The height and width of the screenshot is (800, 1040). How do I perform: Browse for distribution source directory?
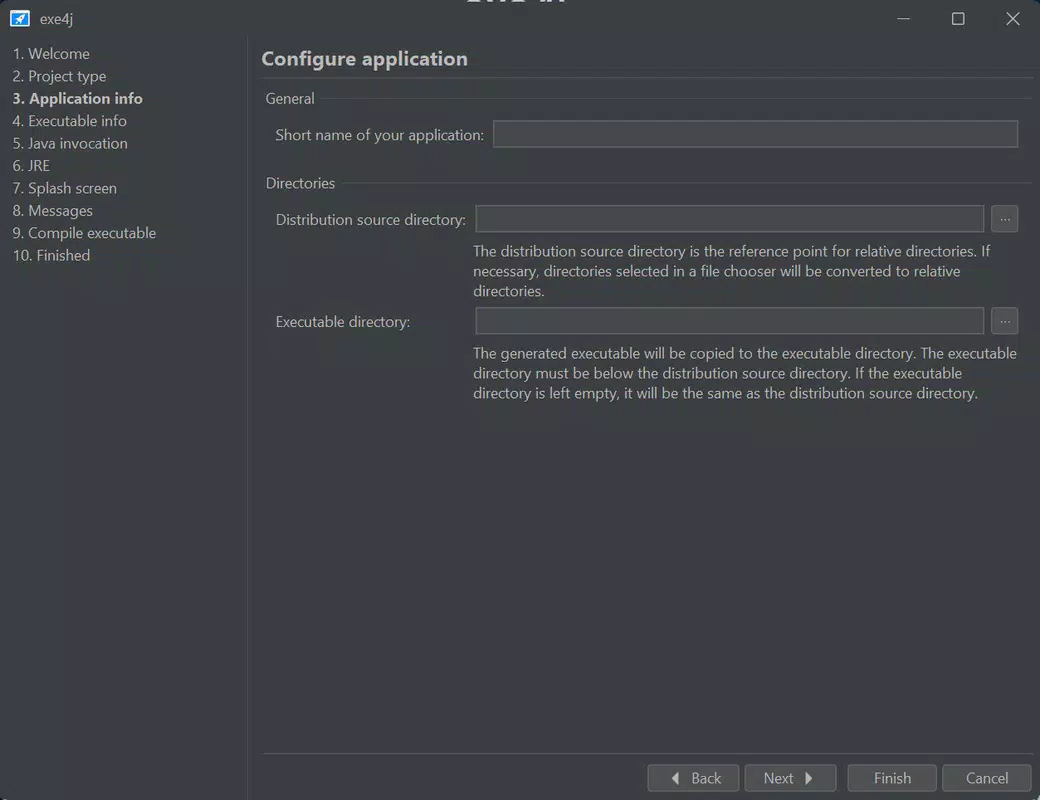[1004, 219]
